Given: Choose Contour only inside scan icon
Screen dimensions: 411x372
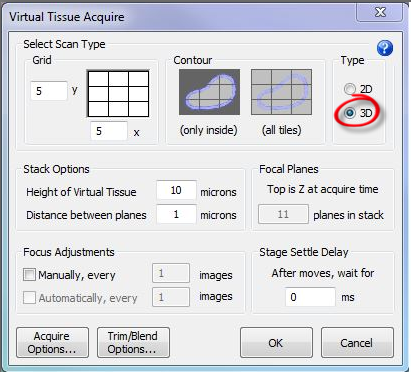Looking at the screenshot, I should [209, 92].
